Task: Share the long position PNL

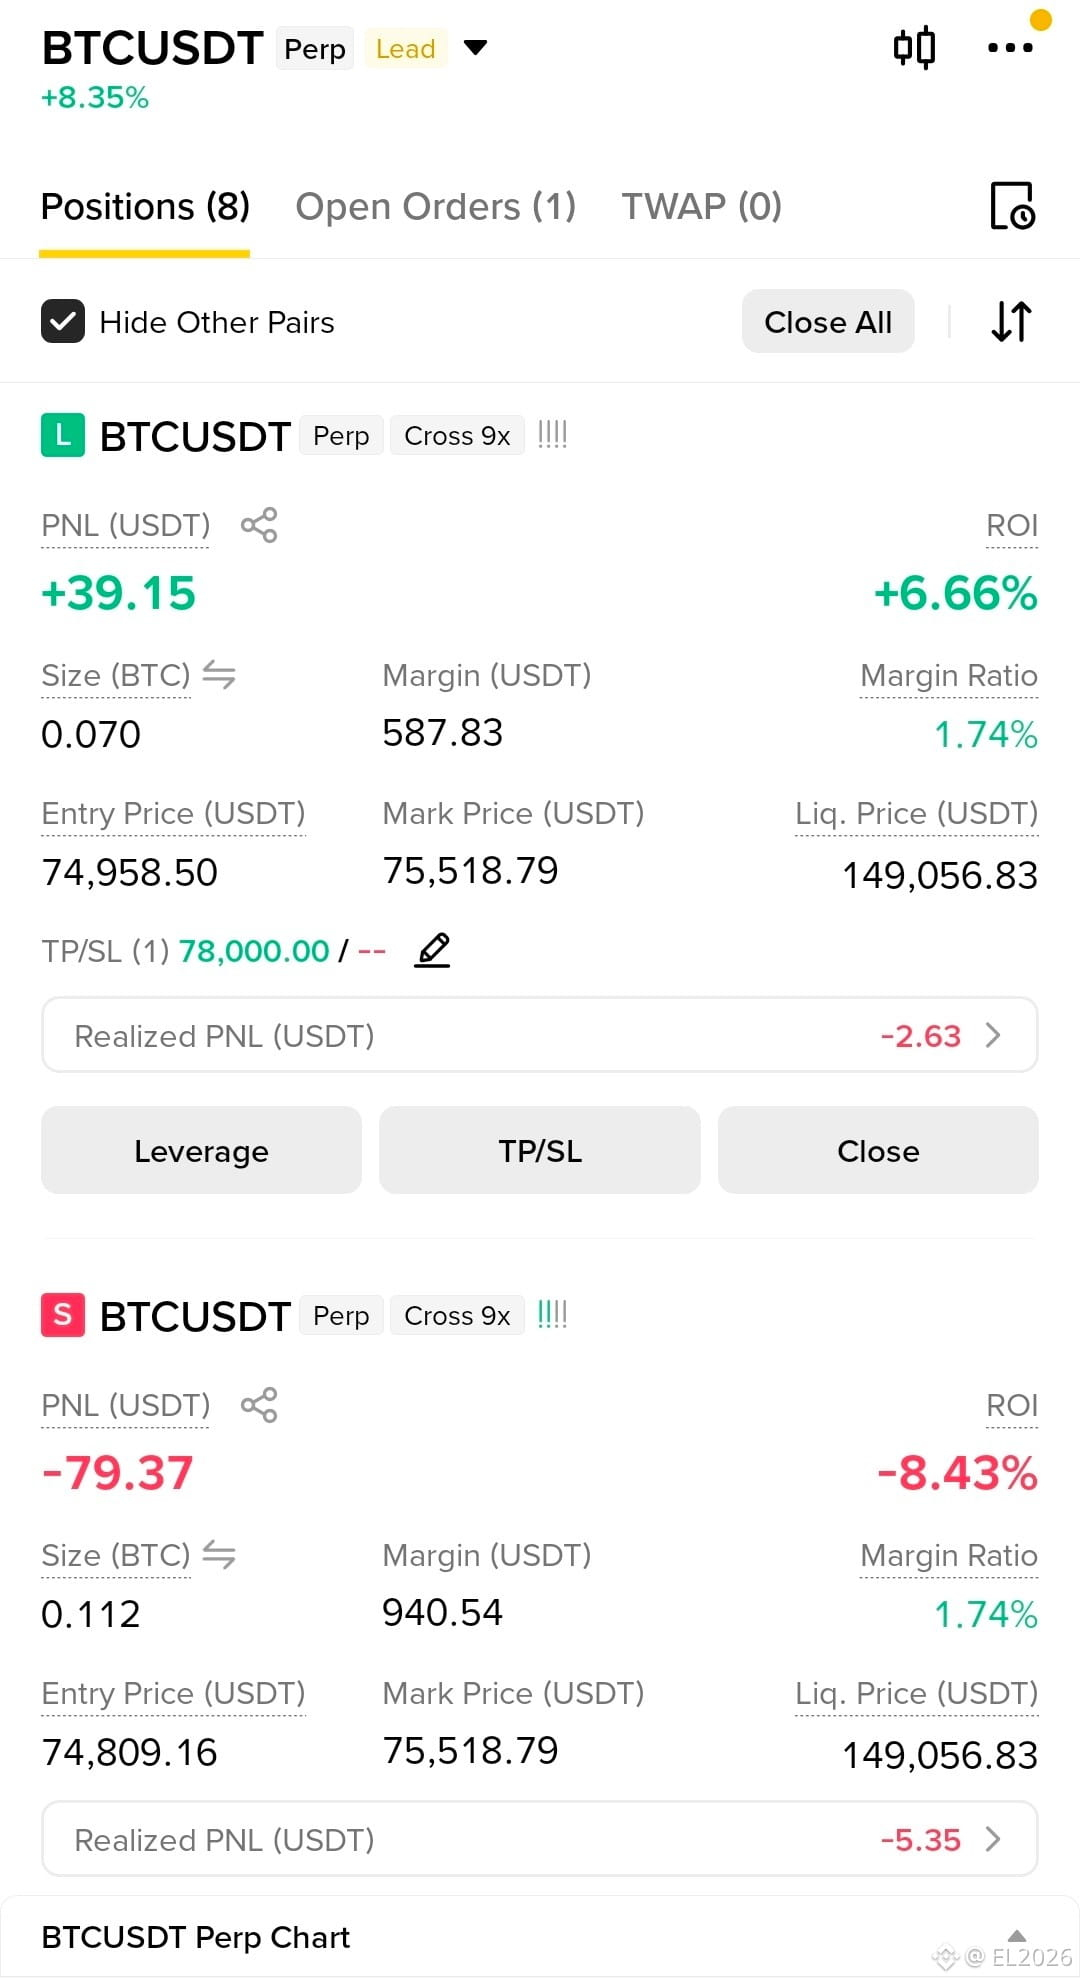Action: tap(259, 525)
